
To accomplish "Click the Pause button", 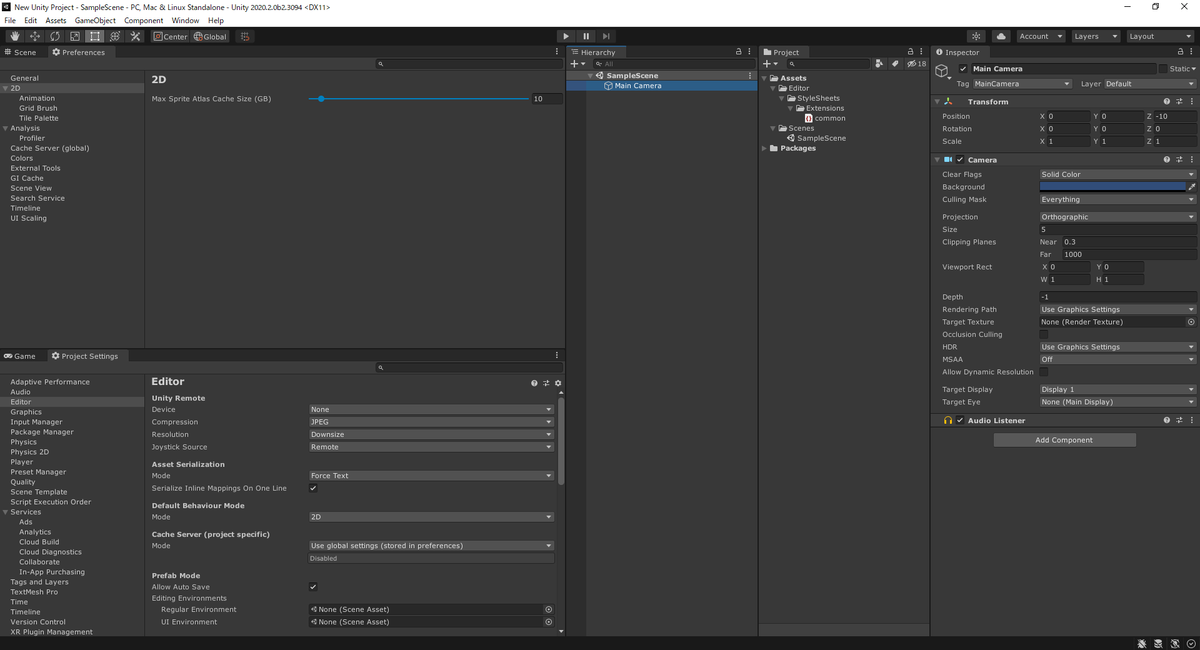I will [586, 36].
